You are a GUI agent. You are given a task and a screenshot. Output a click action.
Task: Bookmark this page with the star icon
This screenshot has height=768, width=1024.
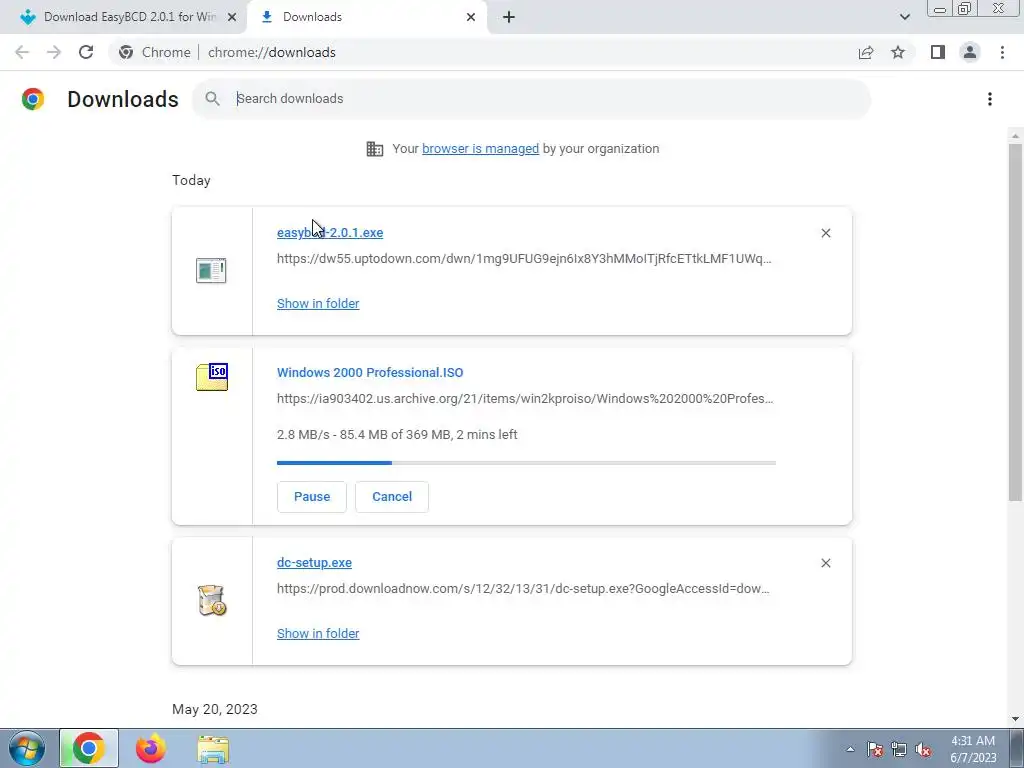[x=898, y=52]
